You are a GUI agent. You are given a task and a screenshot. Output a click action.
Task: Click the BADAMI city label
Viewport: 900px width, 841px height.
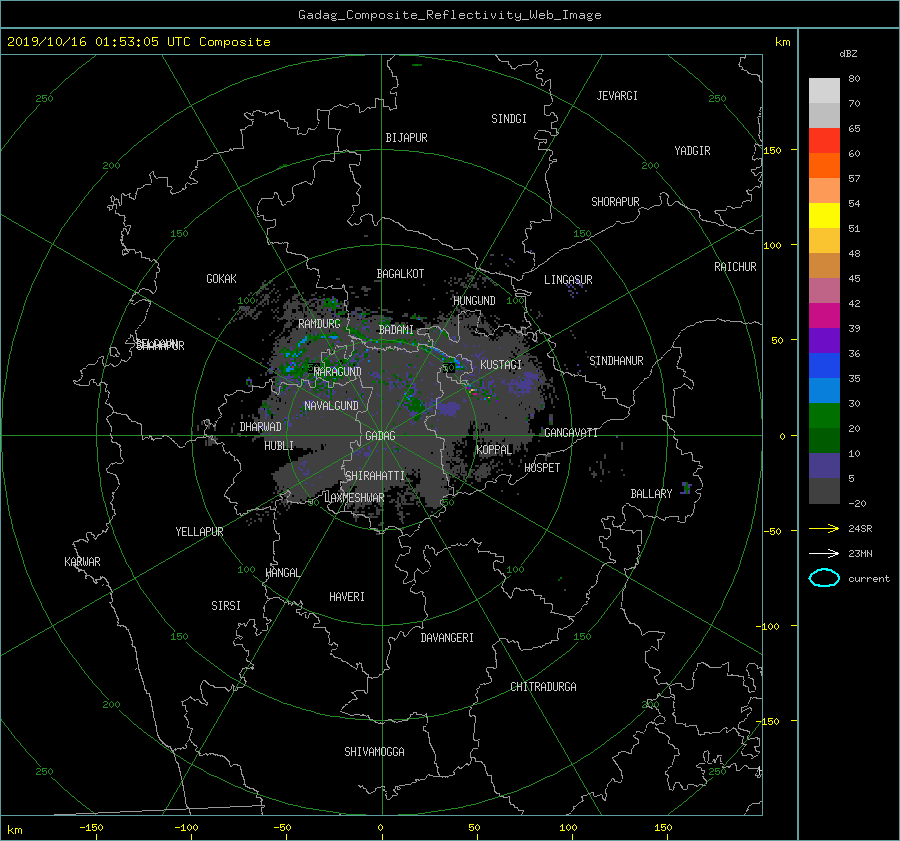pos(396,330)
